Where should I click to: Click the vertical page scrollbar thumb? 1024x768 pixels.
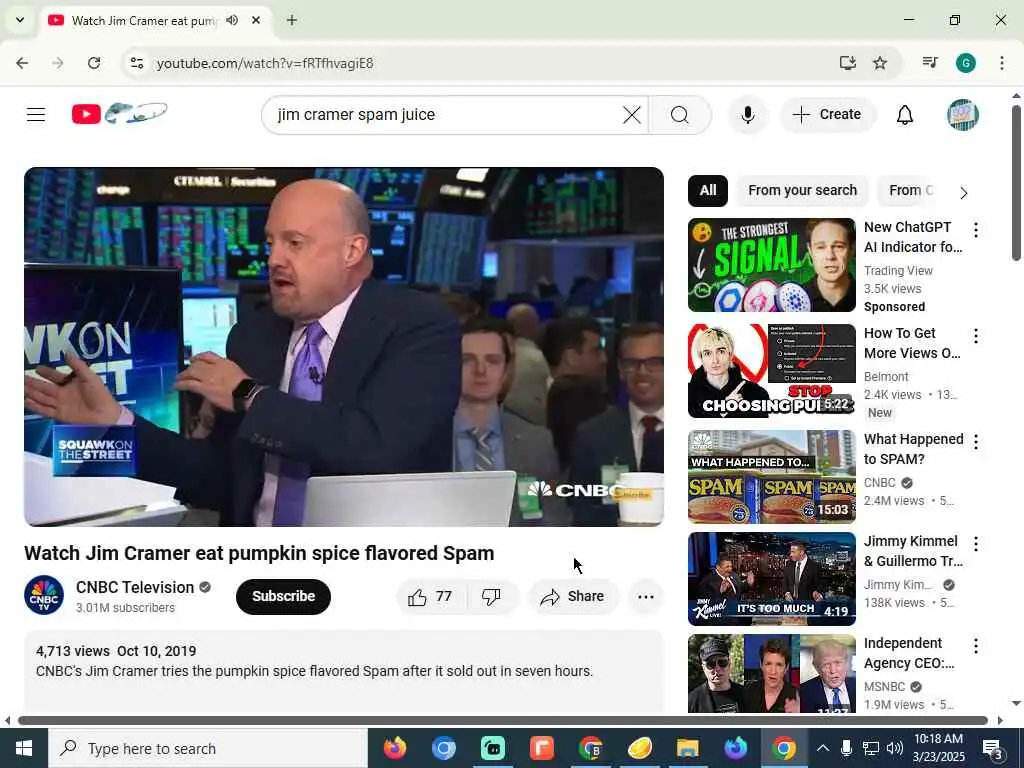point(1016,183)
